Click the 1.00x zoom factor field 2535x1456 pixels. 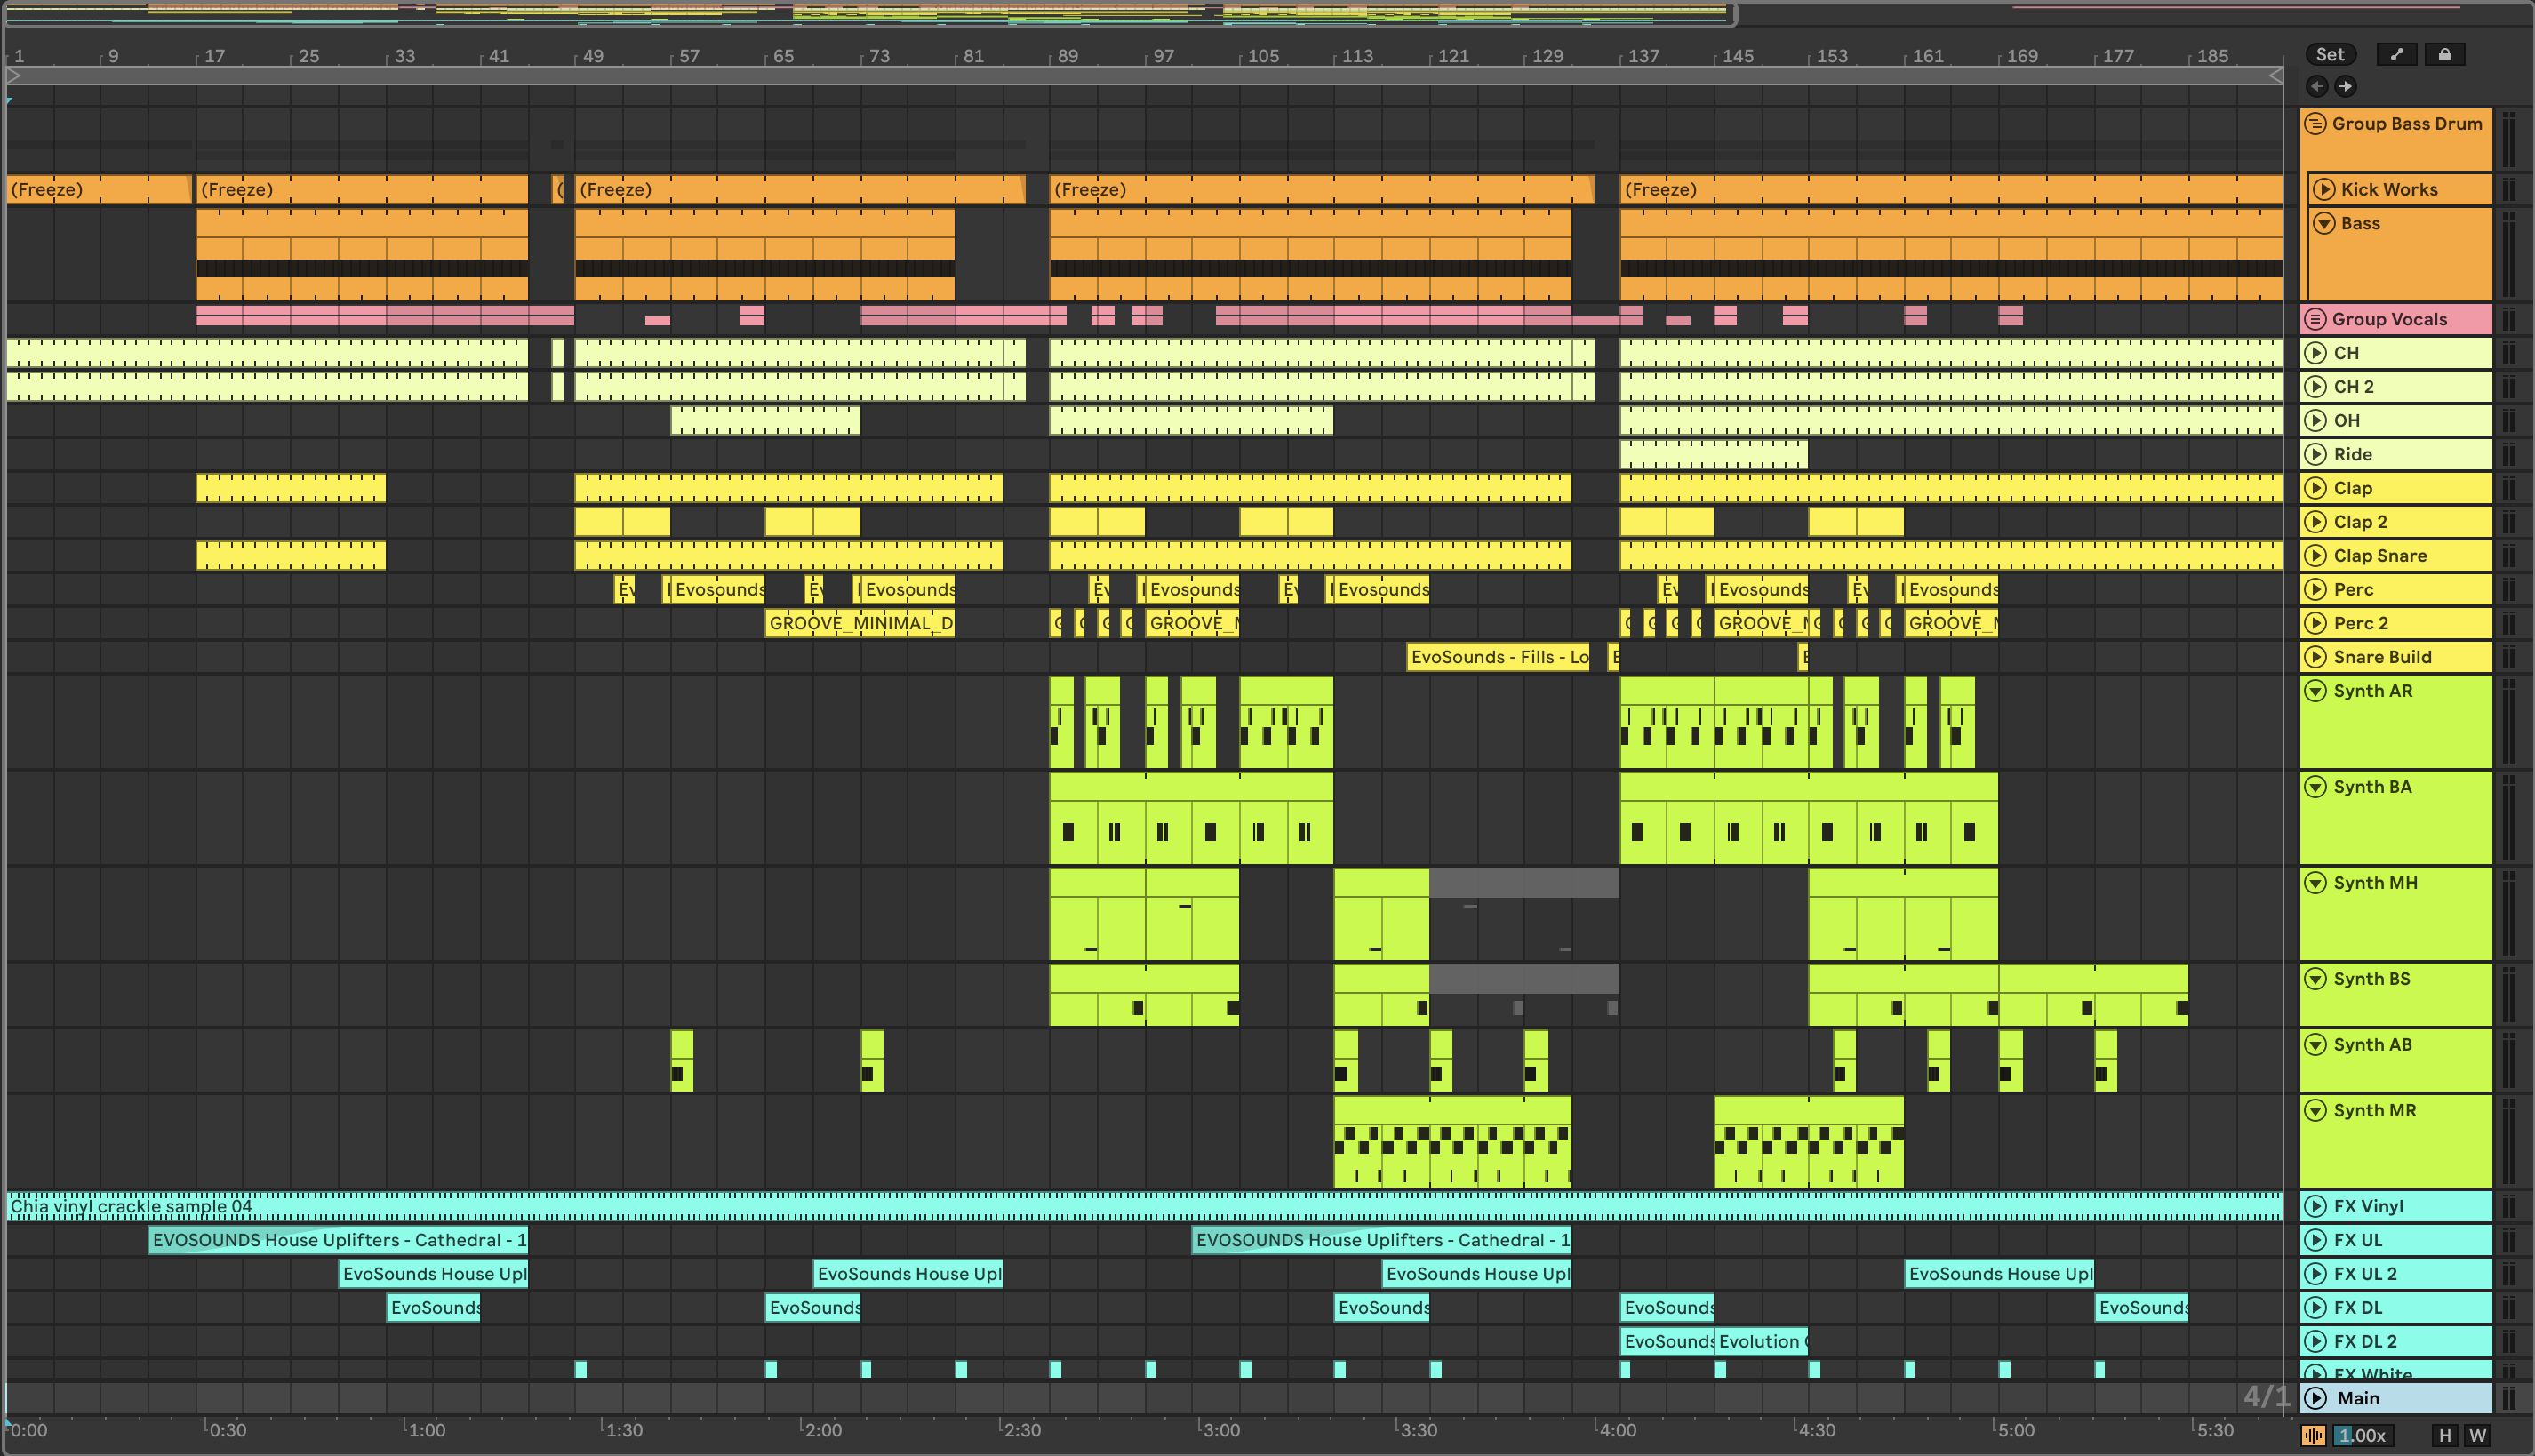coord(2363,1436)
